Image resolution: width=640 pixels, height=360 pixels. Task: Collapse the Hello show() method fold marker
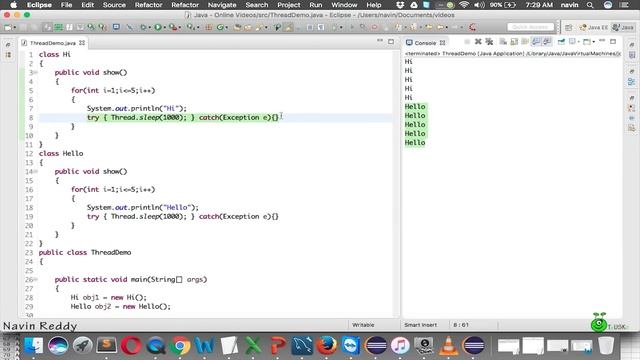pos(36,172)
